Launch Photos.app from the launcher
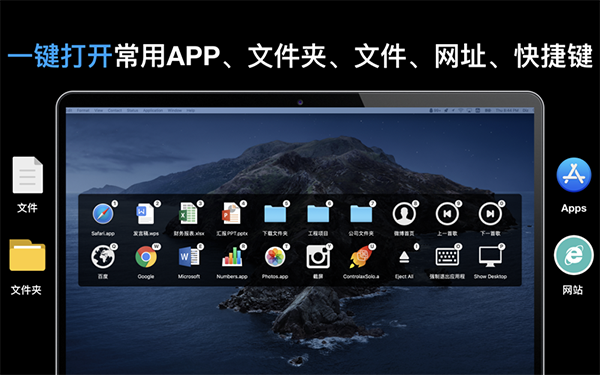The image size is (600, 375). (x=275, y=257)
